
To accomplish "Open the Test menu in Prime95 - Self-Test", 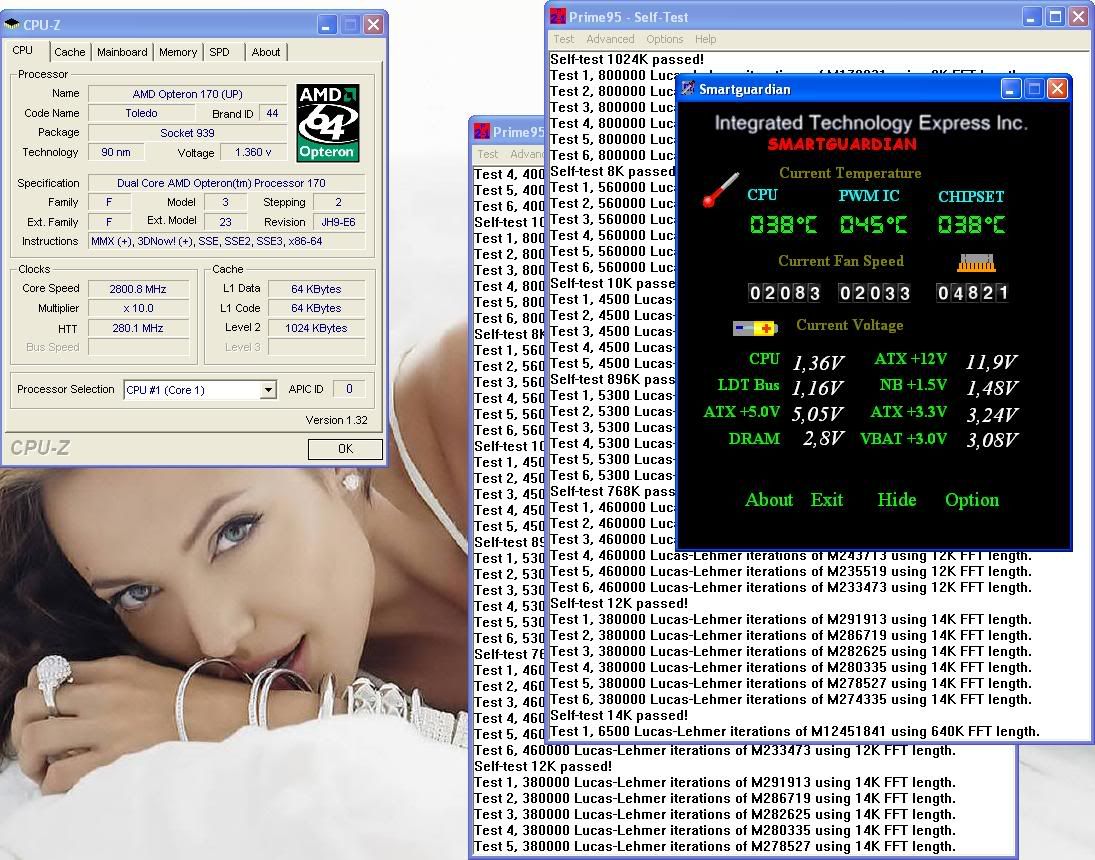I will (x=564, y=39).
